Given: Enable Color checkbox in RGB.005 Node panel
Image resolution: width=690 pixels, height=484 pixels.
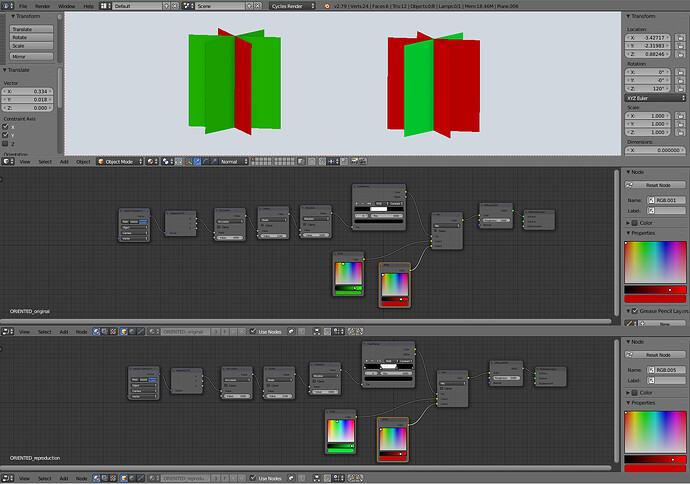Looking at the screenshot, I should click(x=635, y=392).
